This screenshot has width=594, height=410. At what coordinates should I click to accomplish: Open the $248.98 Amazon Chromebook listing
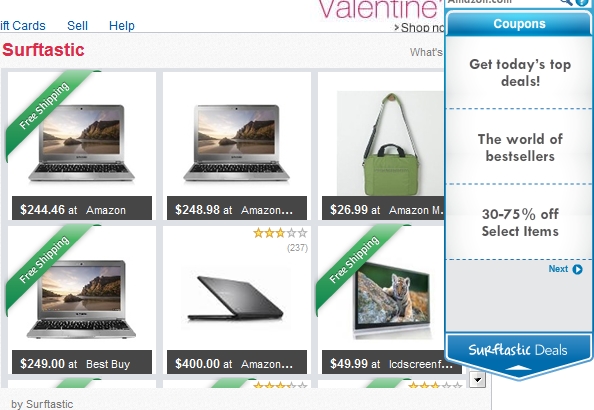[x=237, y=146]
